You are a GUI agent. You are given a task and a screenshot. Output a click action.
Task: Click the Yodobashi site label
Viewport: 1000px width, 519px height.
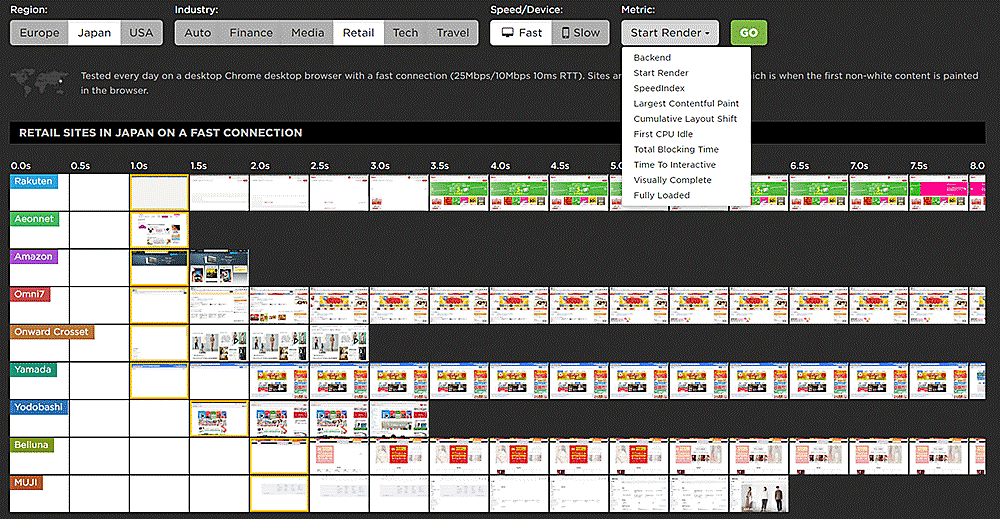coord(40,407)
